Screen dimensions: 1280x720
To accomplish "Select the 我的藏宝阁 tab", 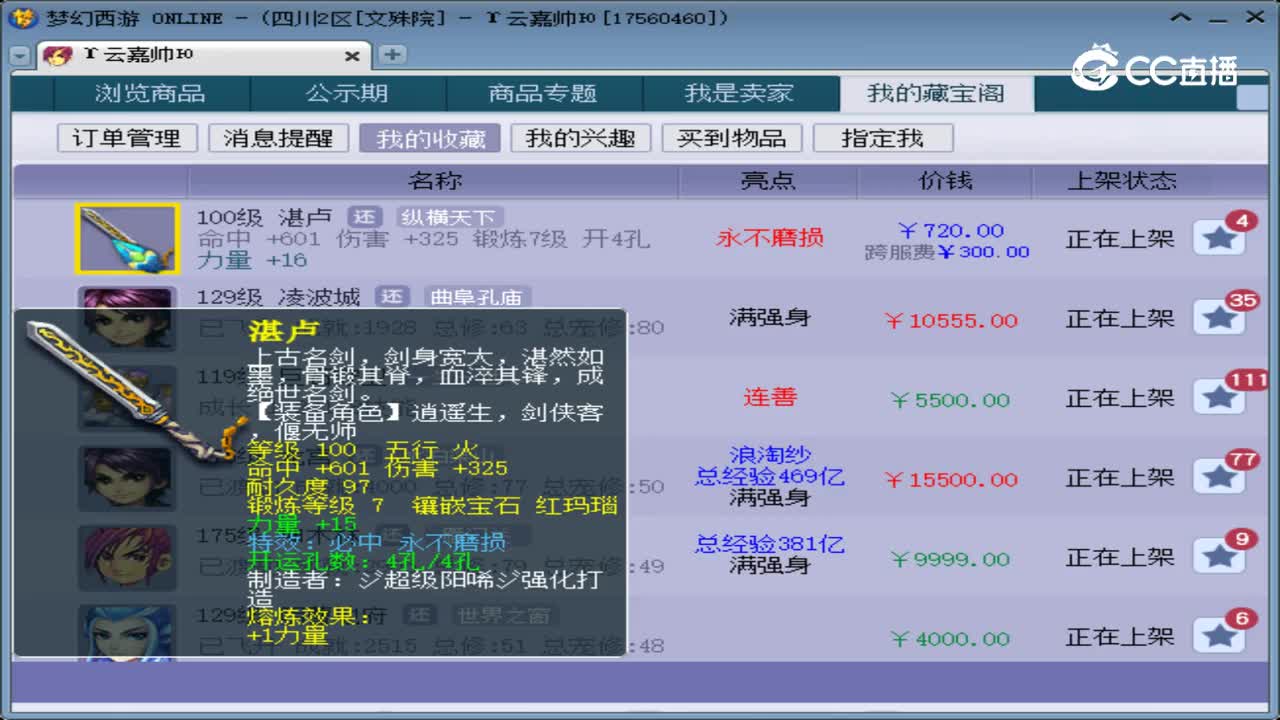I will coord(936,94).
